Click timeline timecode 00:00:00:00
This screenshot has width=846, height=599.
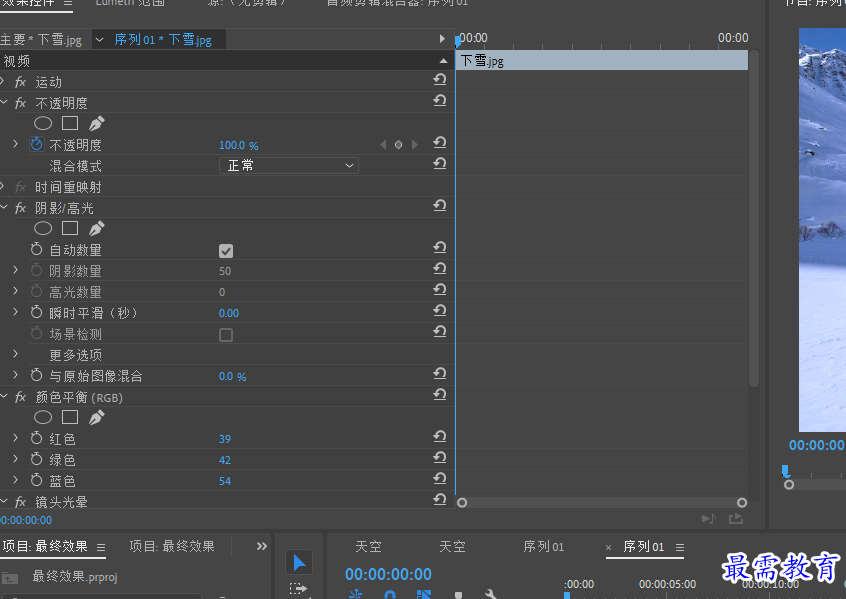388,574
